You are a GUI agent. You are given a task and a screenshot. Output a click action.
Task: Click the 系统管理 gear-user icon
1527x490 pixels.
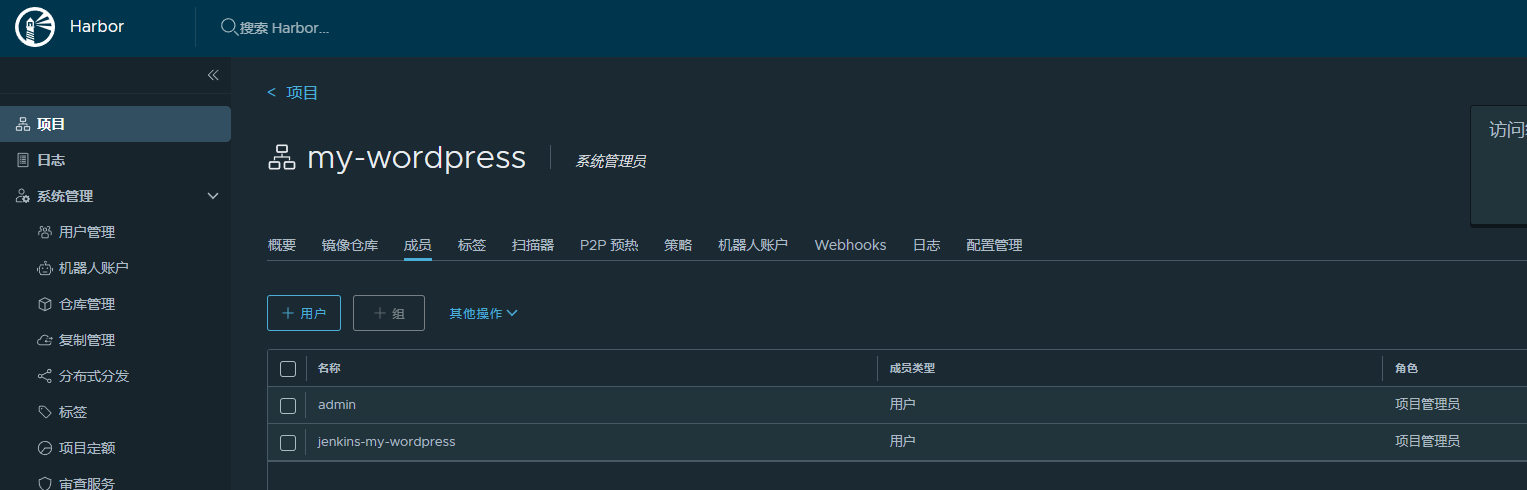pos(23,196)
